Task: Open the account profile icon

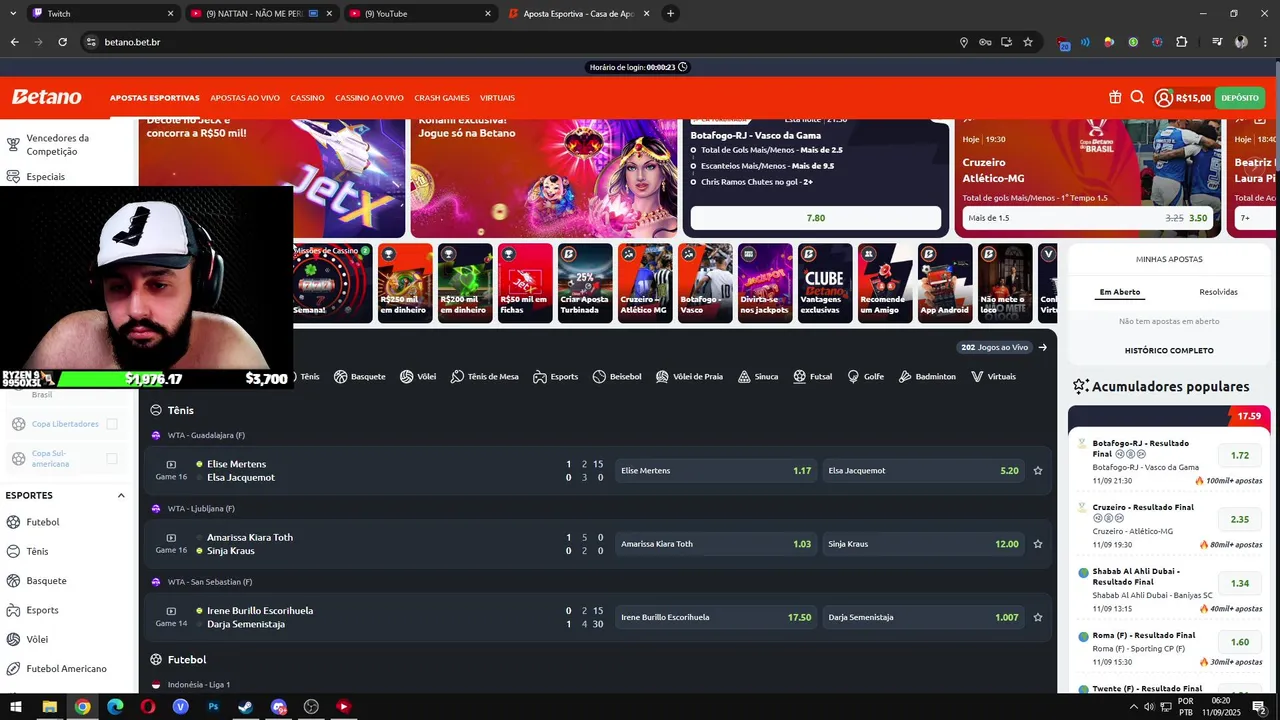Action: click(x=1163, y=98)
